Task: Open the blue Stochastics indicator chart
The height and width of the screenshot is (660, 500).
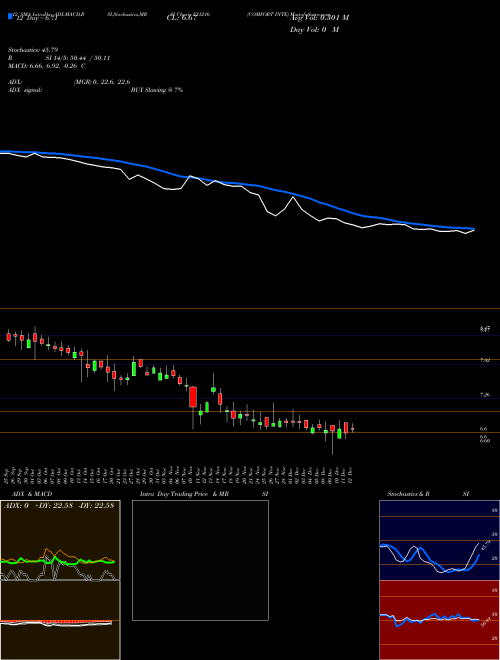Action: (x=439, y=540)
